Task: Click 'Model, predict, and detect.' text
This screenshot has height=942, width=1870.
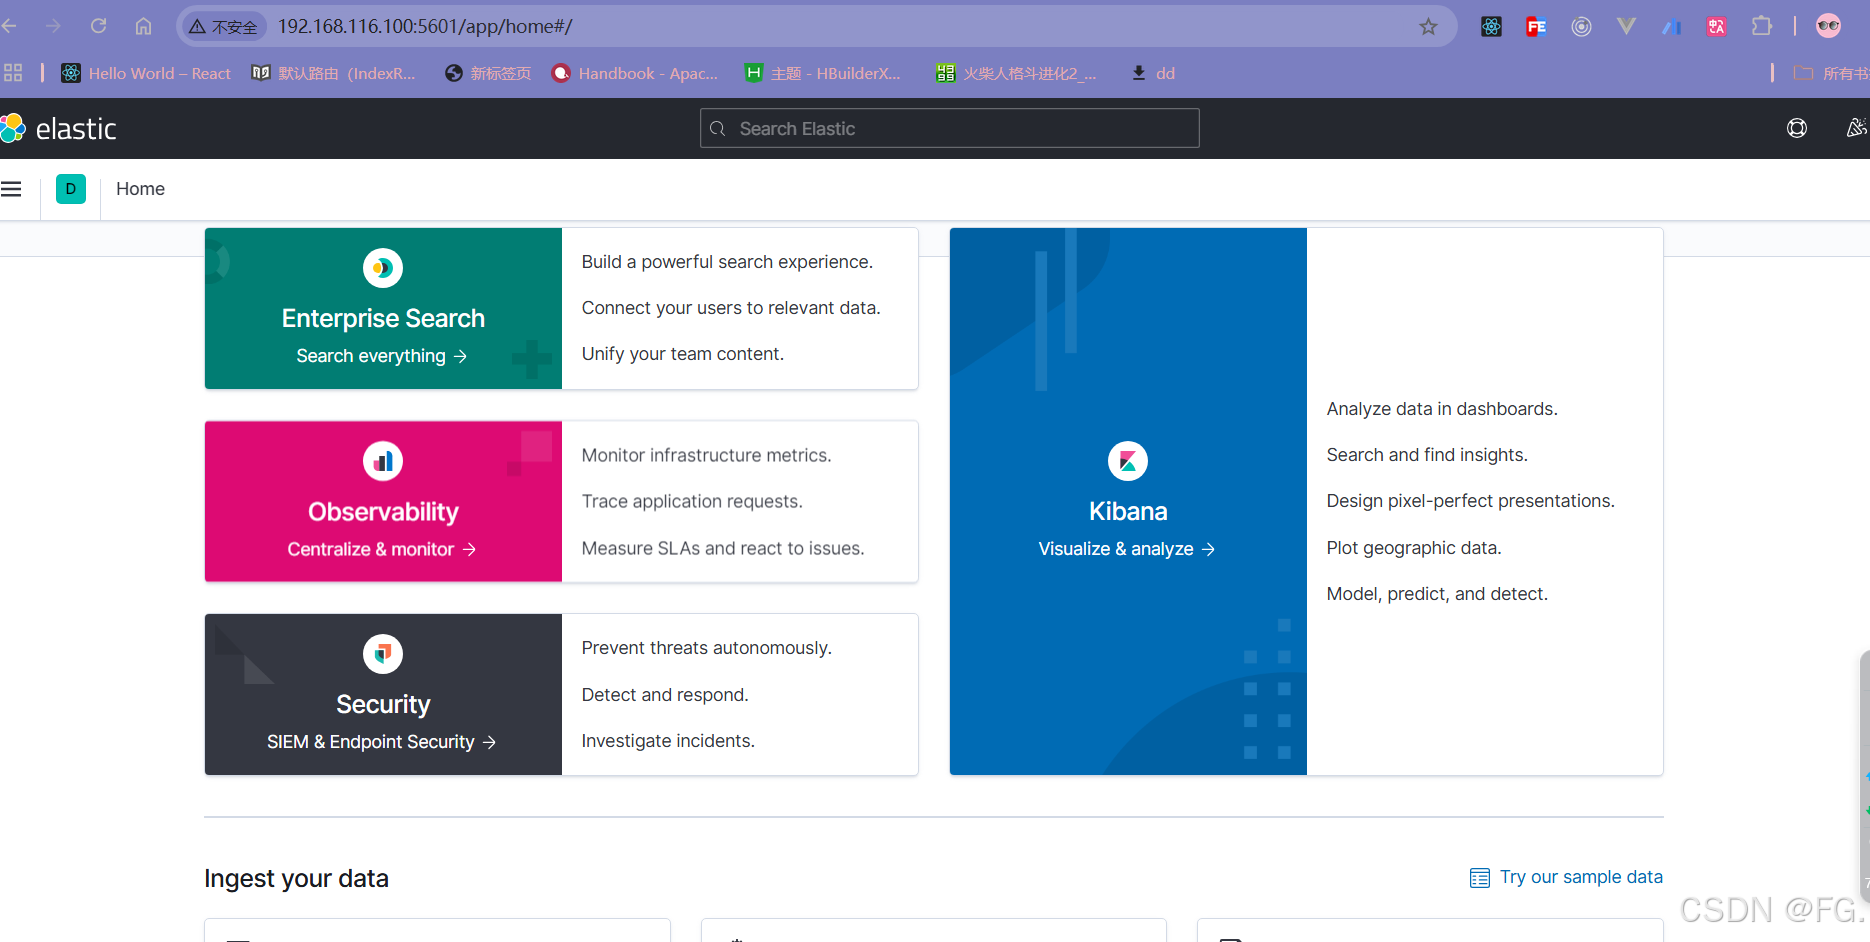Action: tap(1437, 594)
